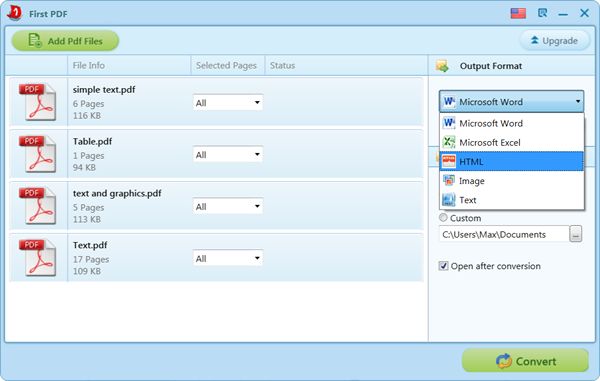Open the pages dropdown for Table.pdf

pyautogui.click(x=228, y=155)
